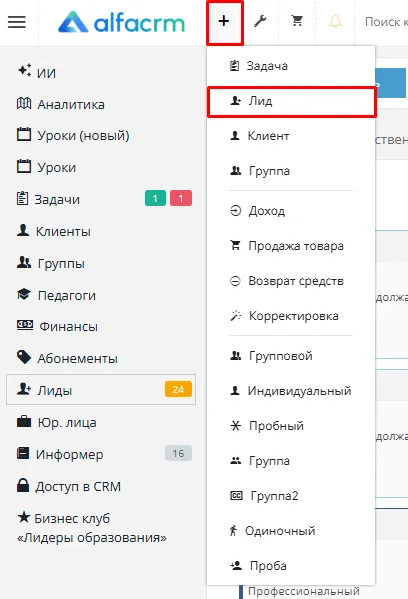Open the ИИ sidebar section
Viewport: 408px width, 599px height.
click(37, 72)
